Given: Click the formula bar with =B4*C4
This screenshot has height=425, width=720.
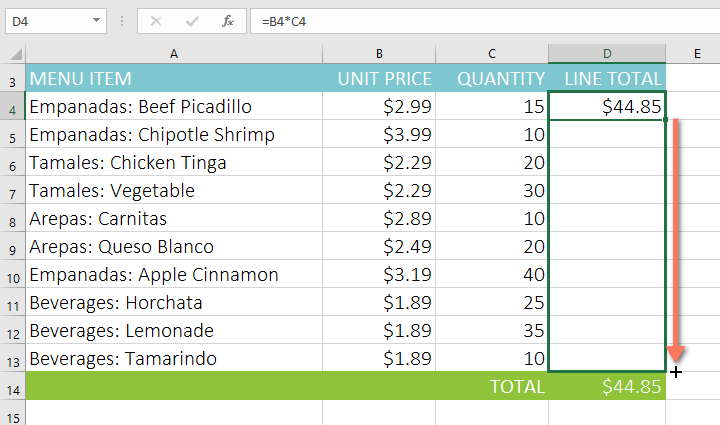Looking at the screenshot, I should [480, 20].
